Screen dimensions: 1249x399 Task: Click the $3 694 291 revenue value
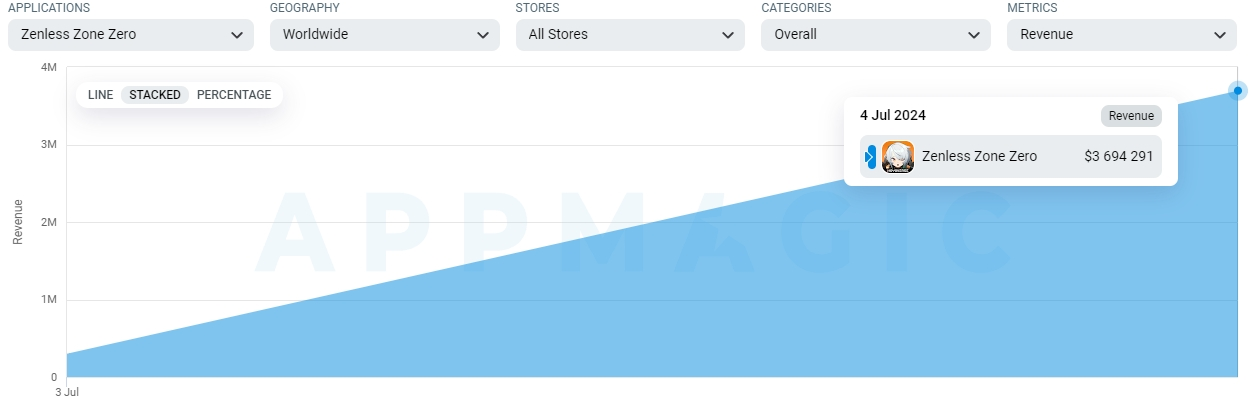point(1119,157)
